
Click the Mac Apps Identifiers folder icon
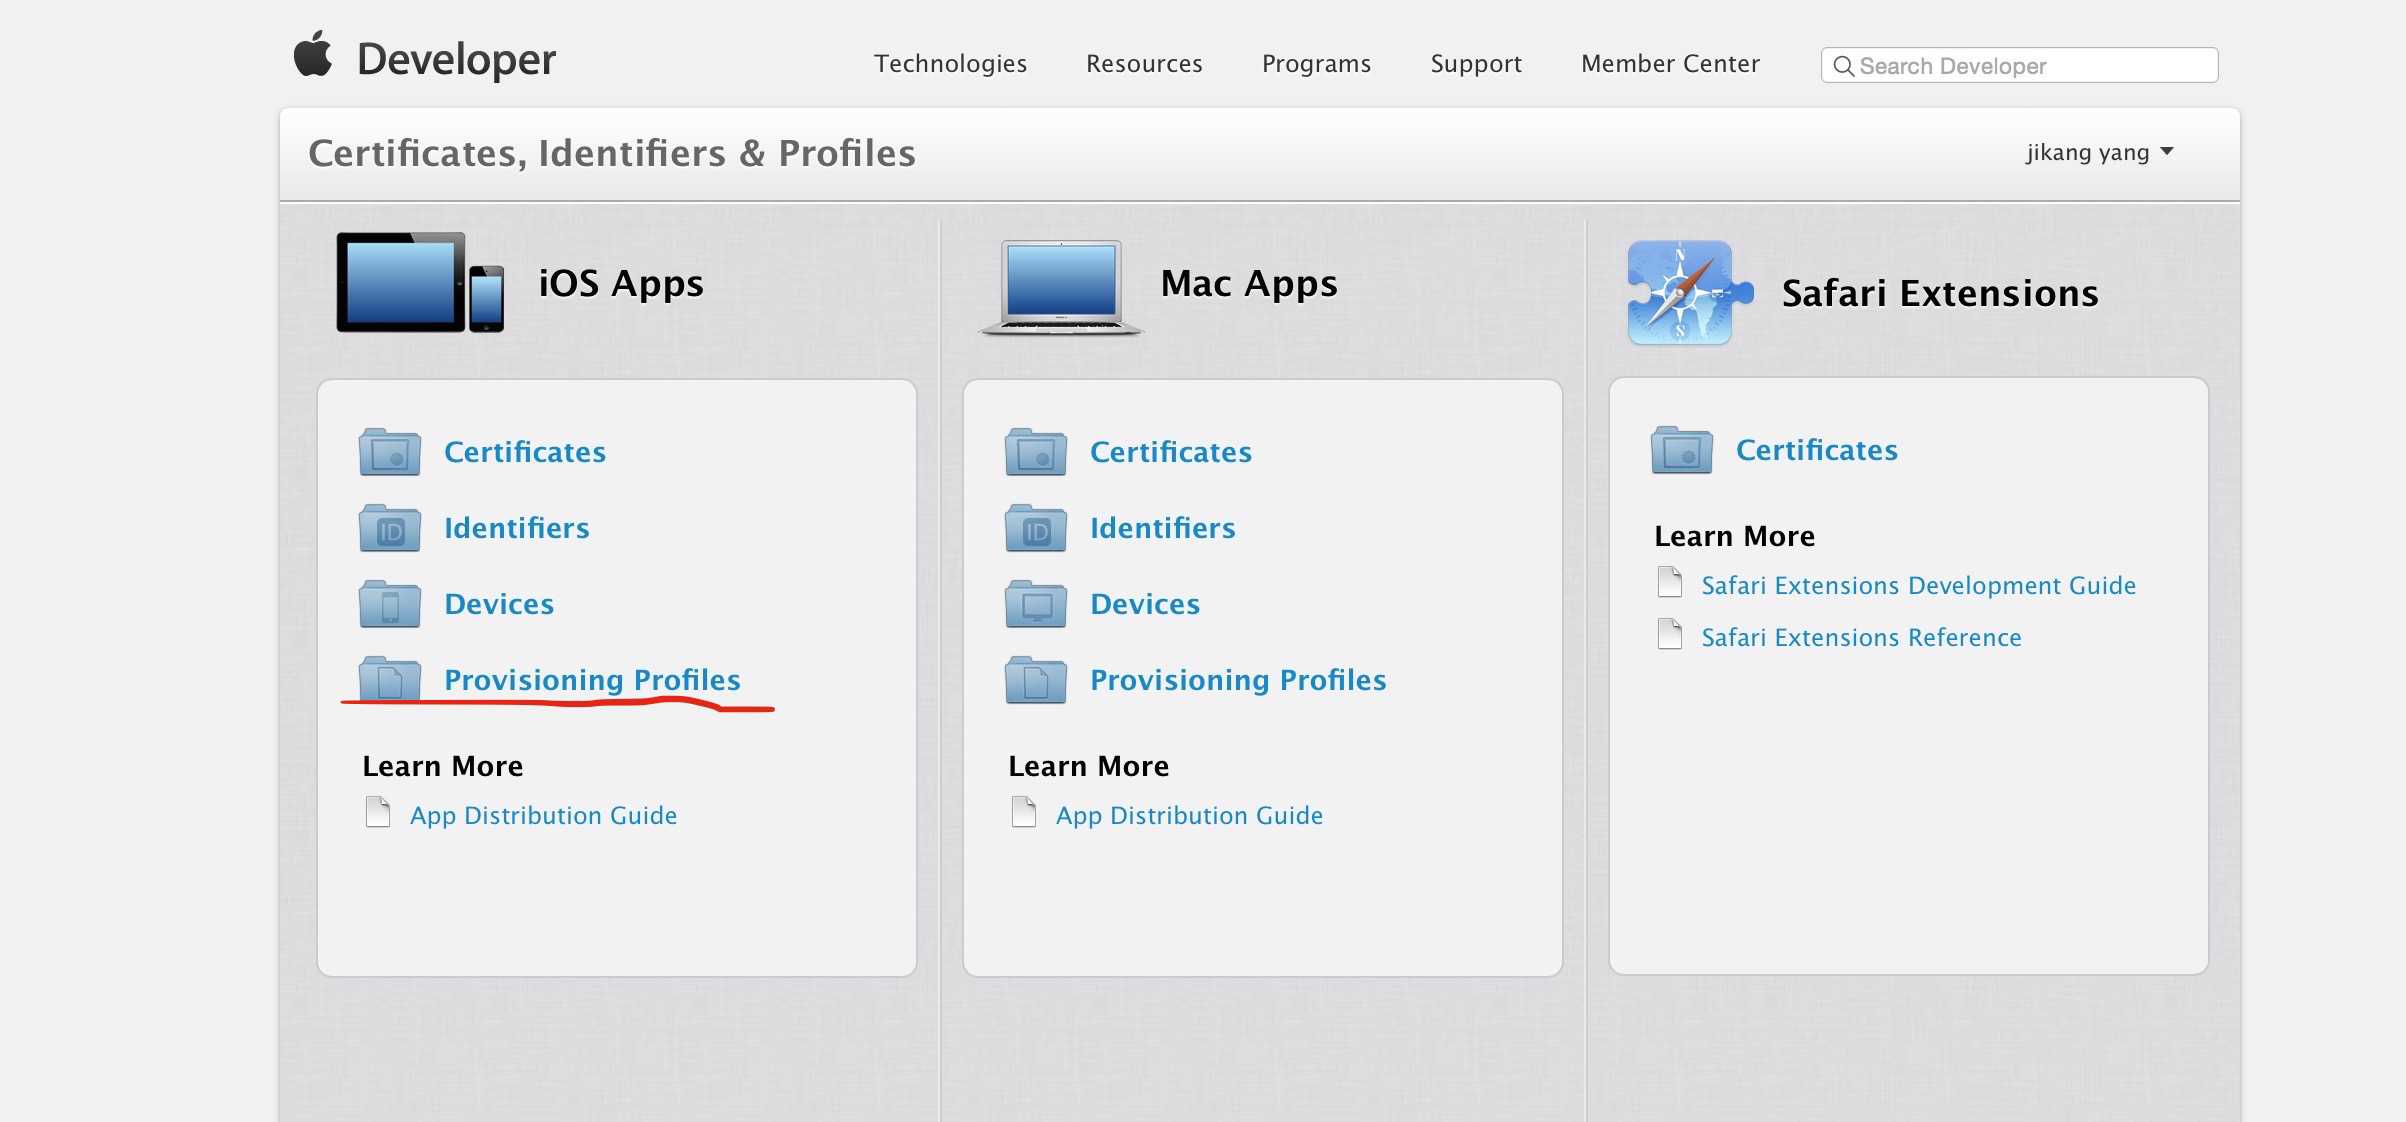pyautogui.click(x=1037, y=526)
